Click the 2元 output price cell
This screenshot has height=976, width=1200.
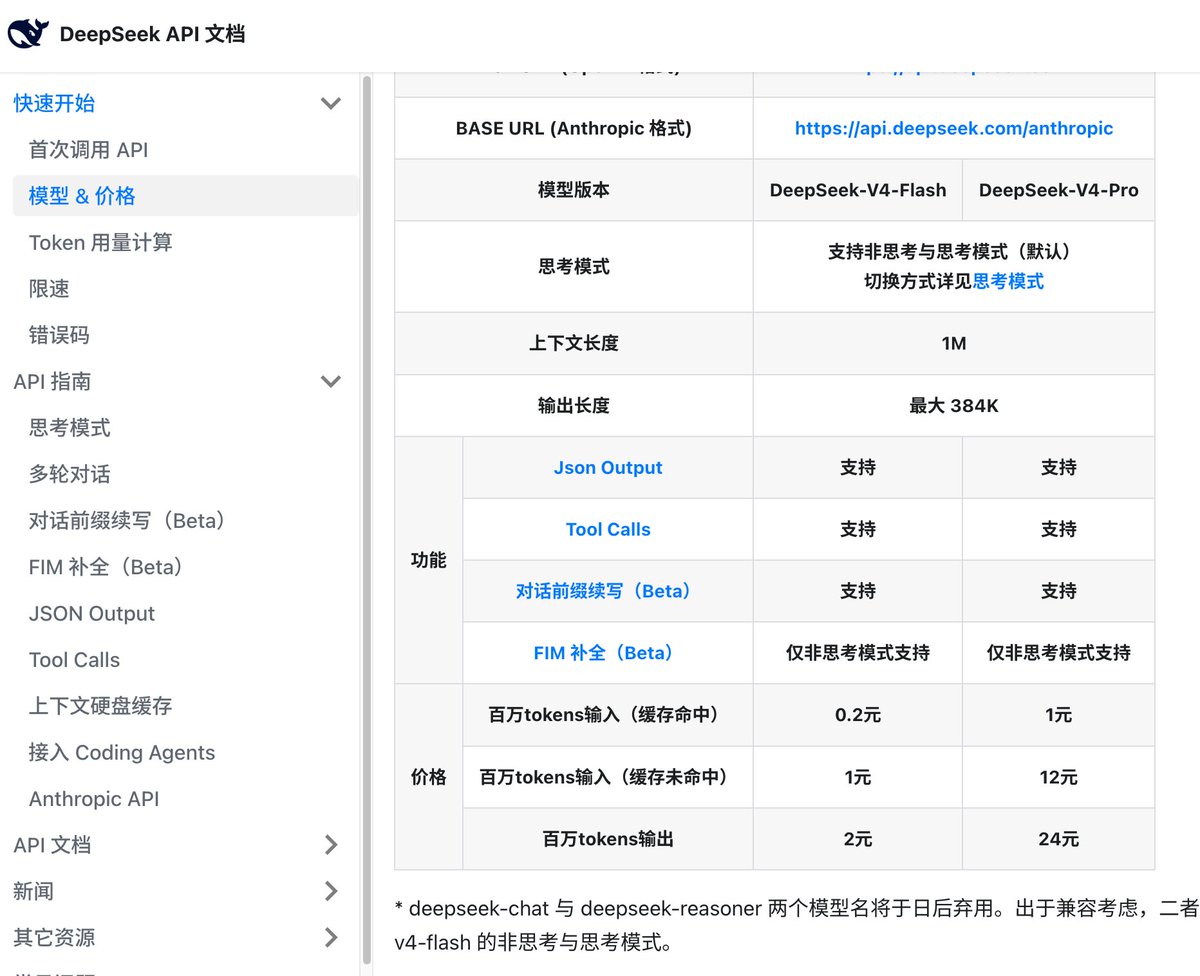[858, 839]
